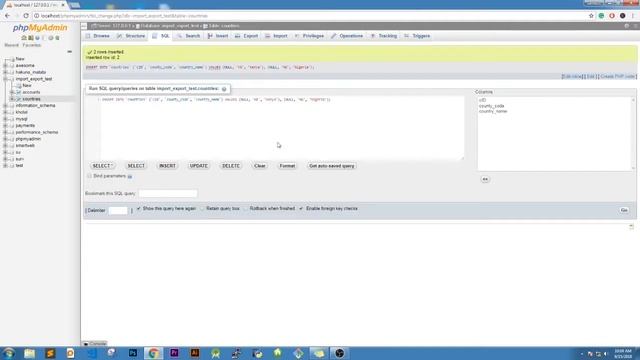Image resolution: width=640 pixels, height=360 pixels.
Task: Collapse all tree nodes with the minus icon
Action: (69, 52)
